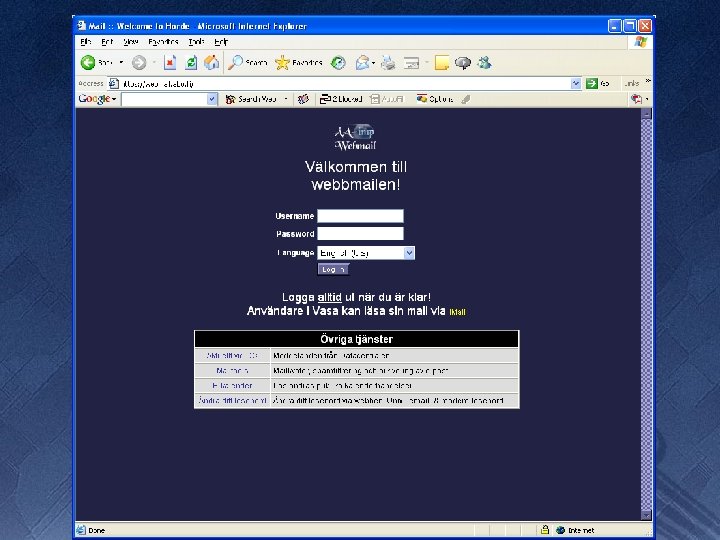Expand the Search Web dropdown arrow
Screen dimensions: 720x540
286,99
